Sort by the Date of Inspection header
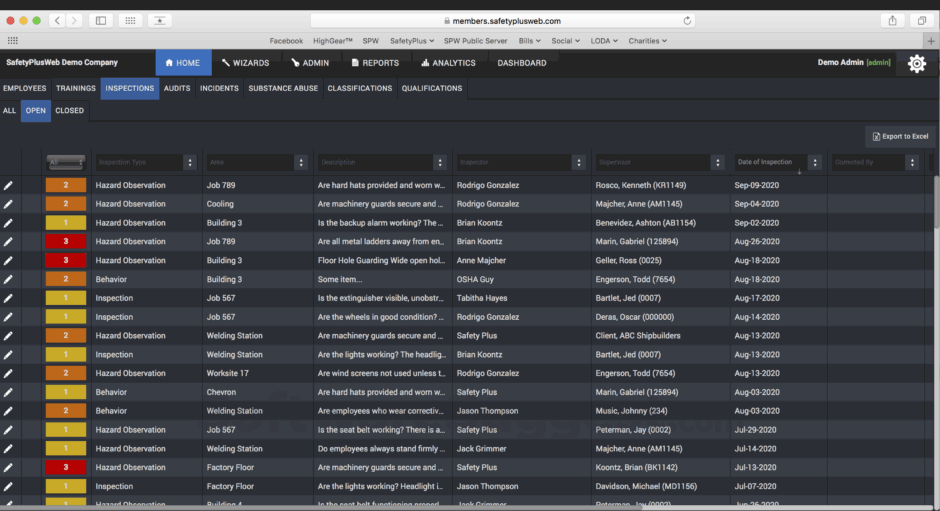 coord(765,162)
